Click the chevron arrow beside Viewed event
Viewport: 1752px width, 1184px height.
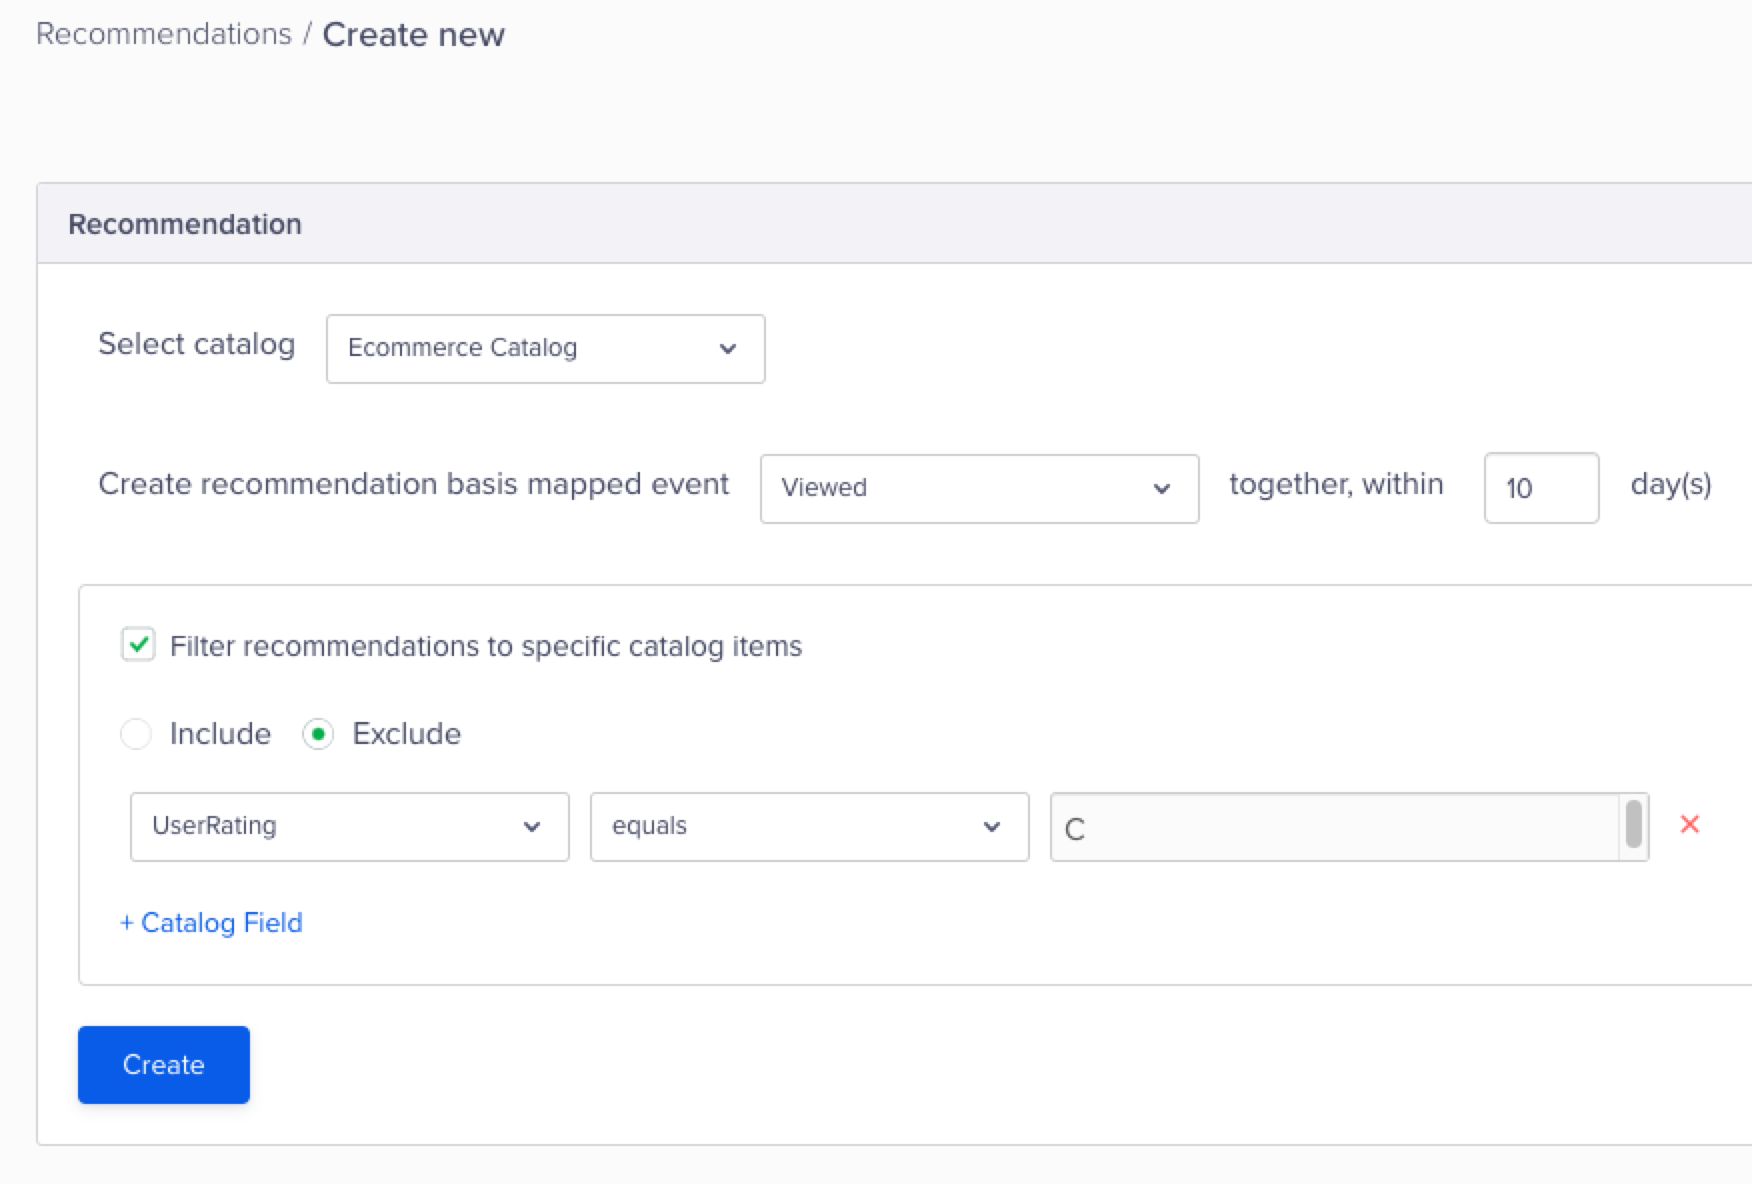[1161, 489]
